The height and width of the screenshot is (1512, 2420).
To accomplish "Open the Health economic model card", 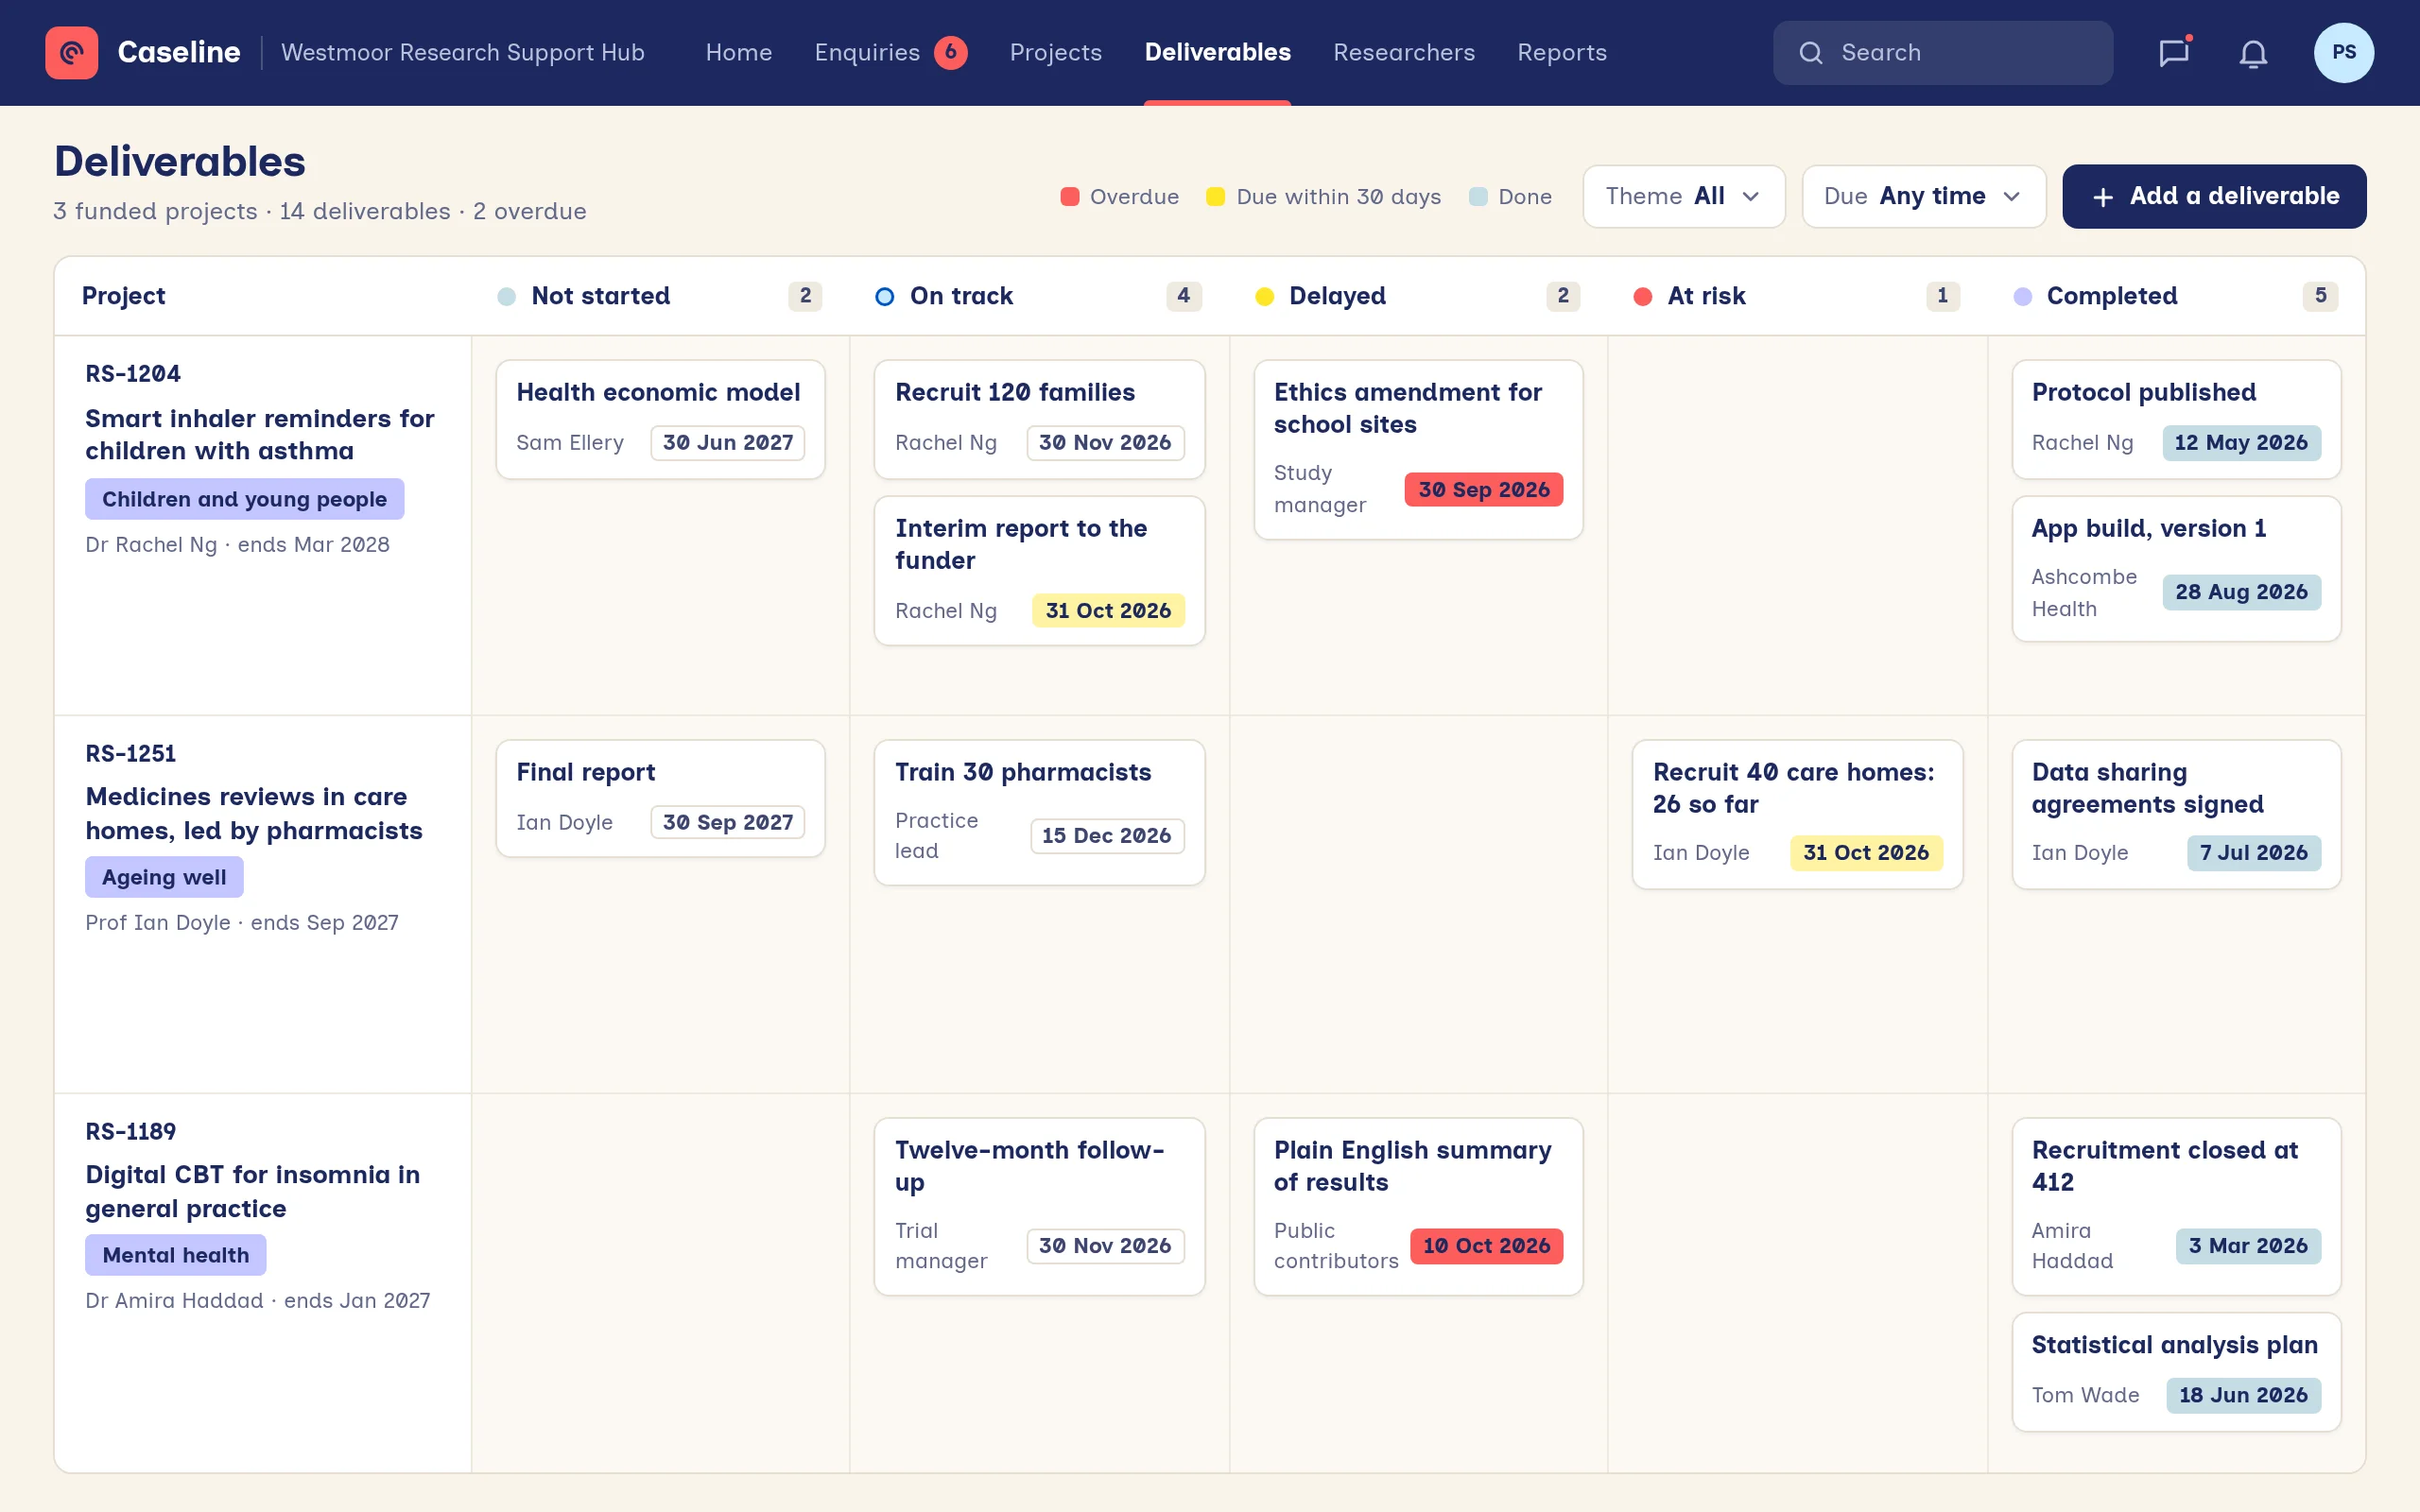I will point(660,419).
